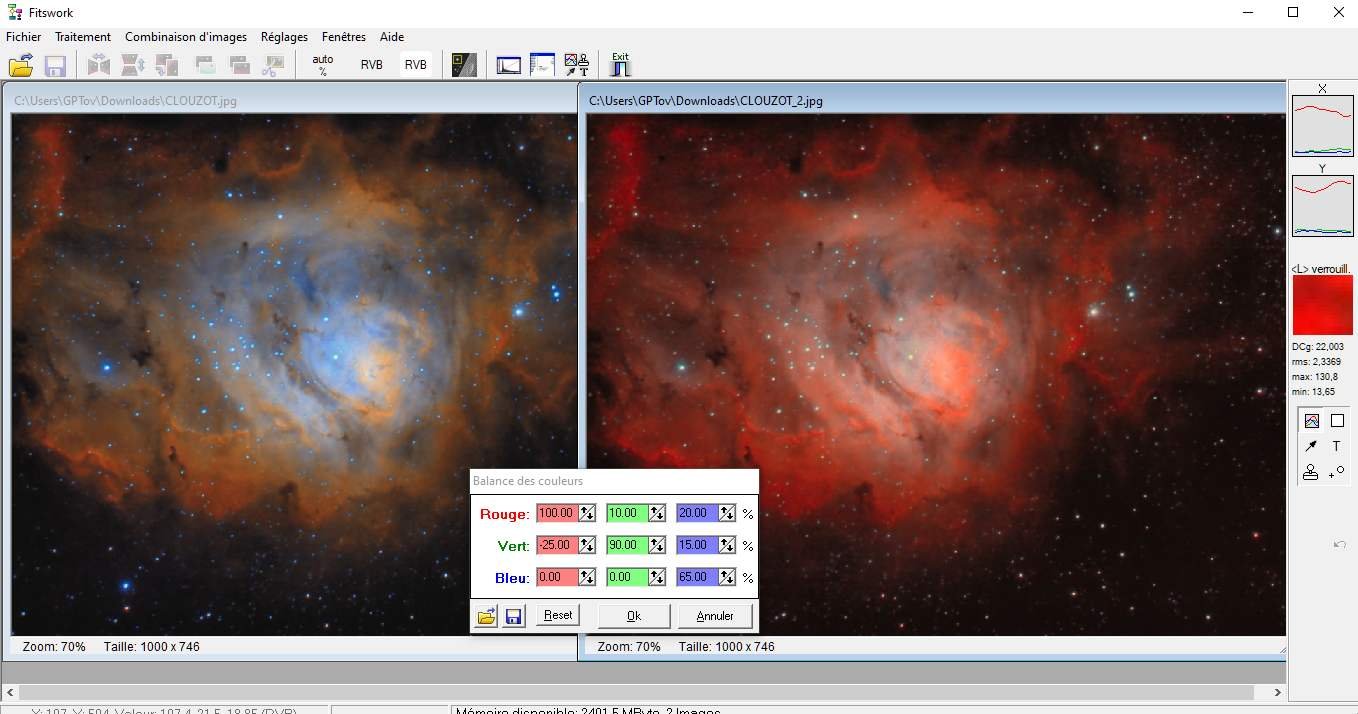Click the scissors crop icon in toolbar

(273, 66)
